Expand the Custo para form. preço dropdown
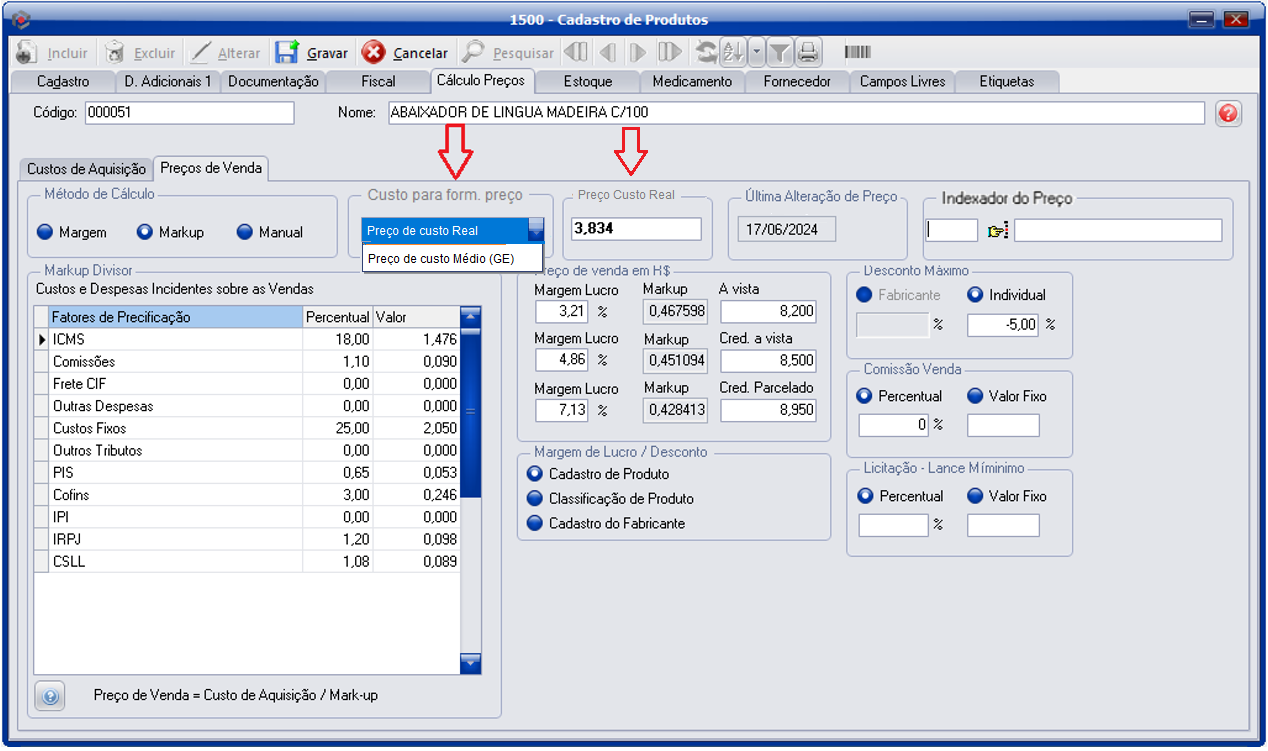This screenshot has height=751, width=1268. (536, 230)
